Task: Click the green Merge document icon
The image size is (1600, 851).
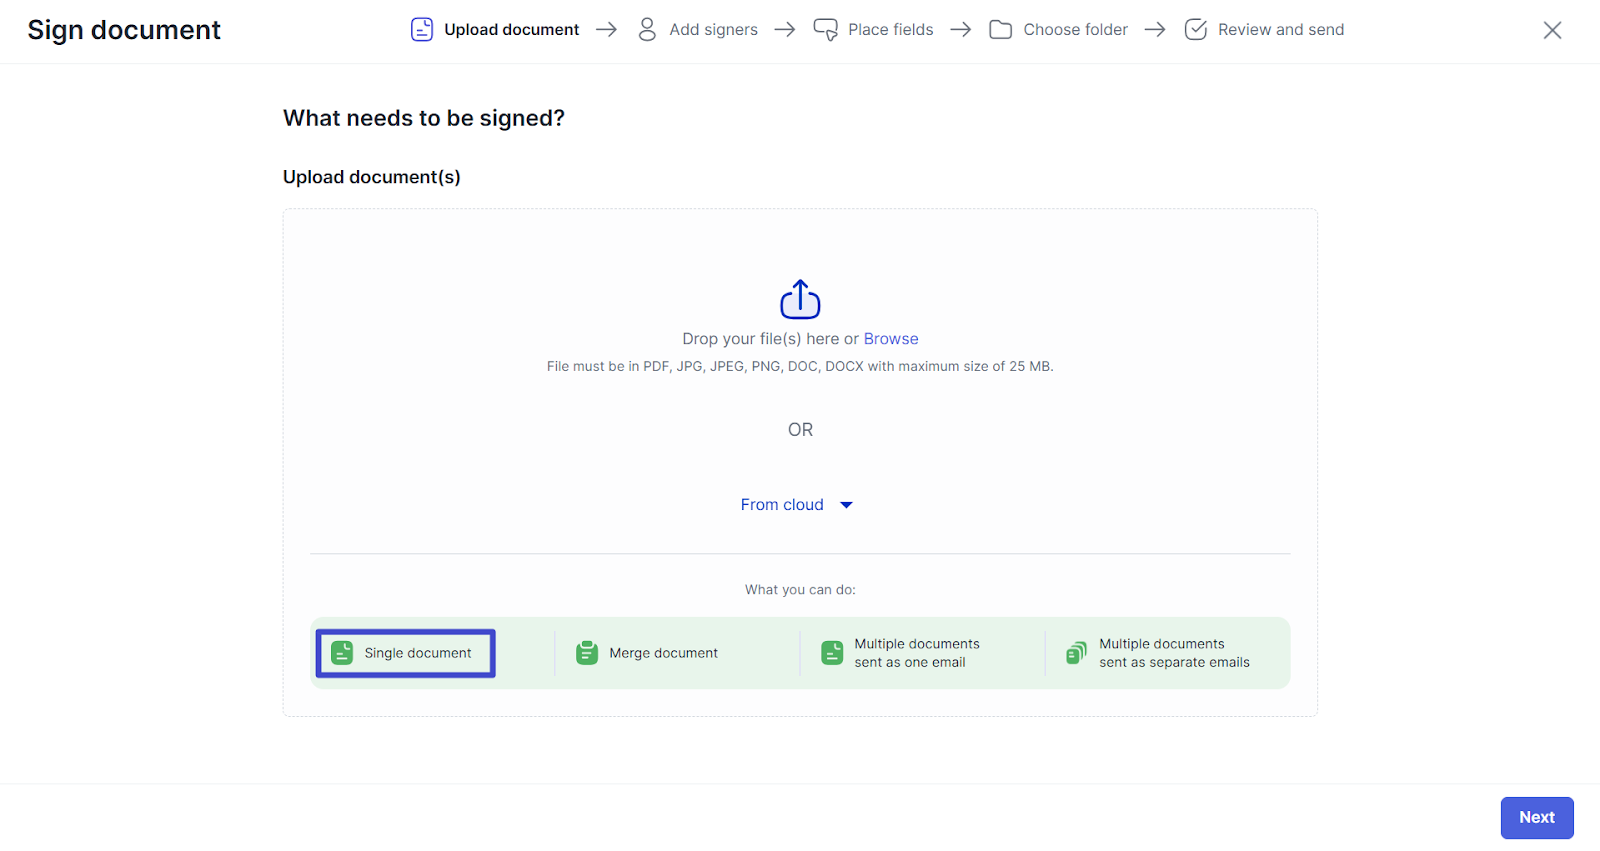Action: coord(587,653)
